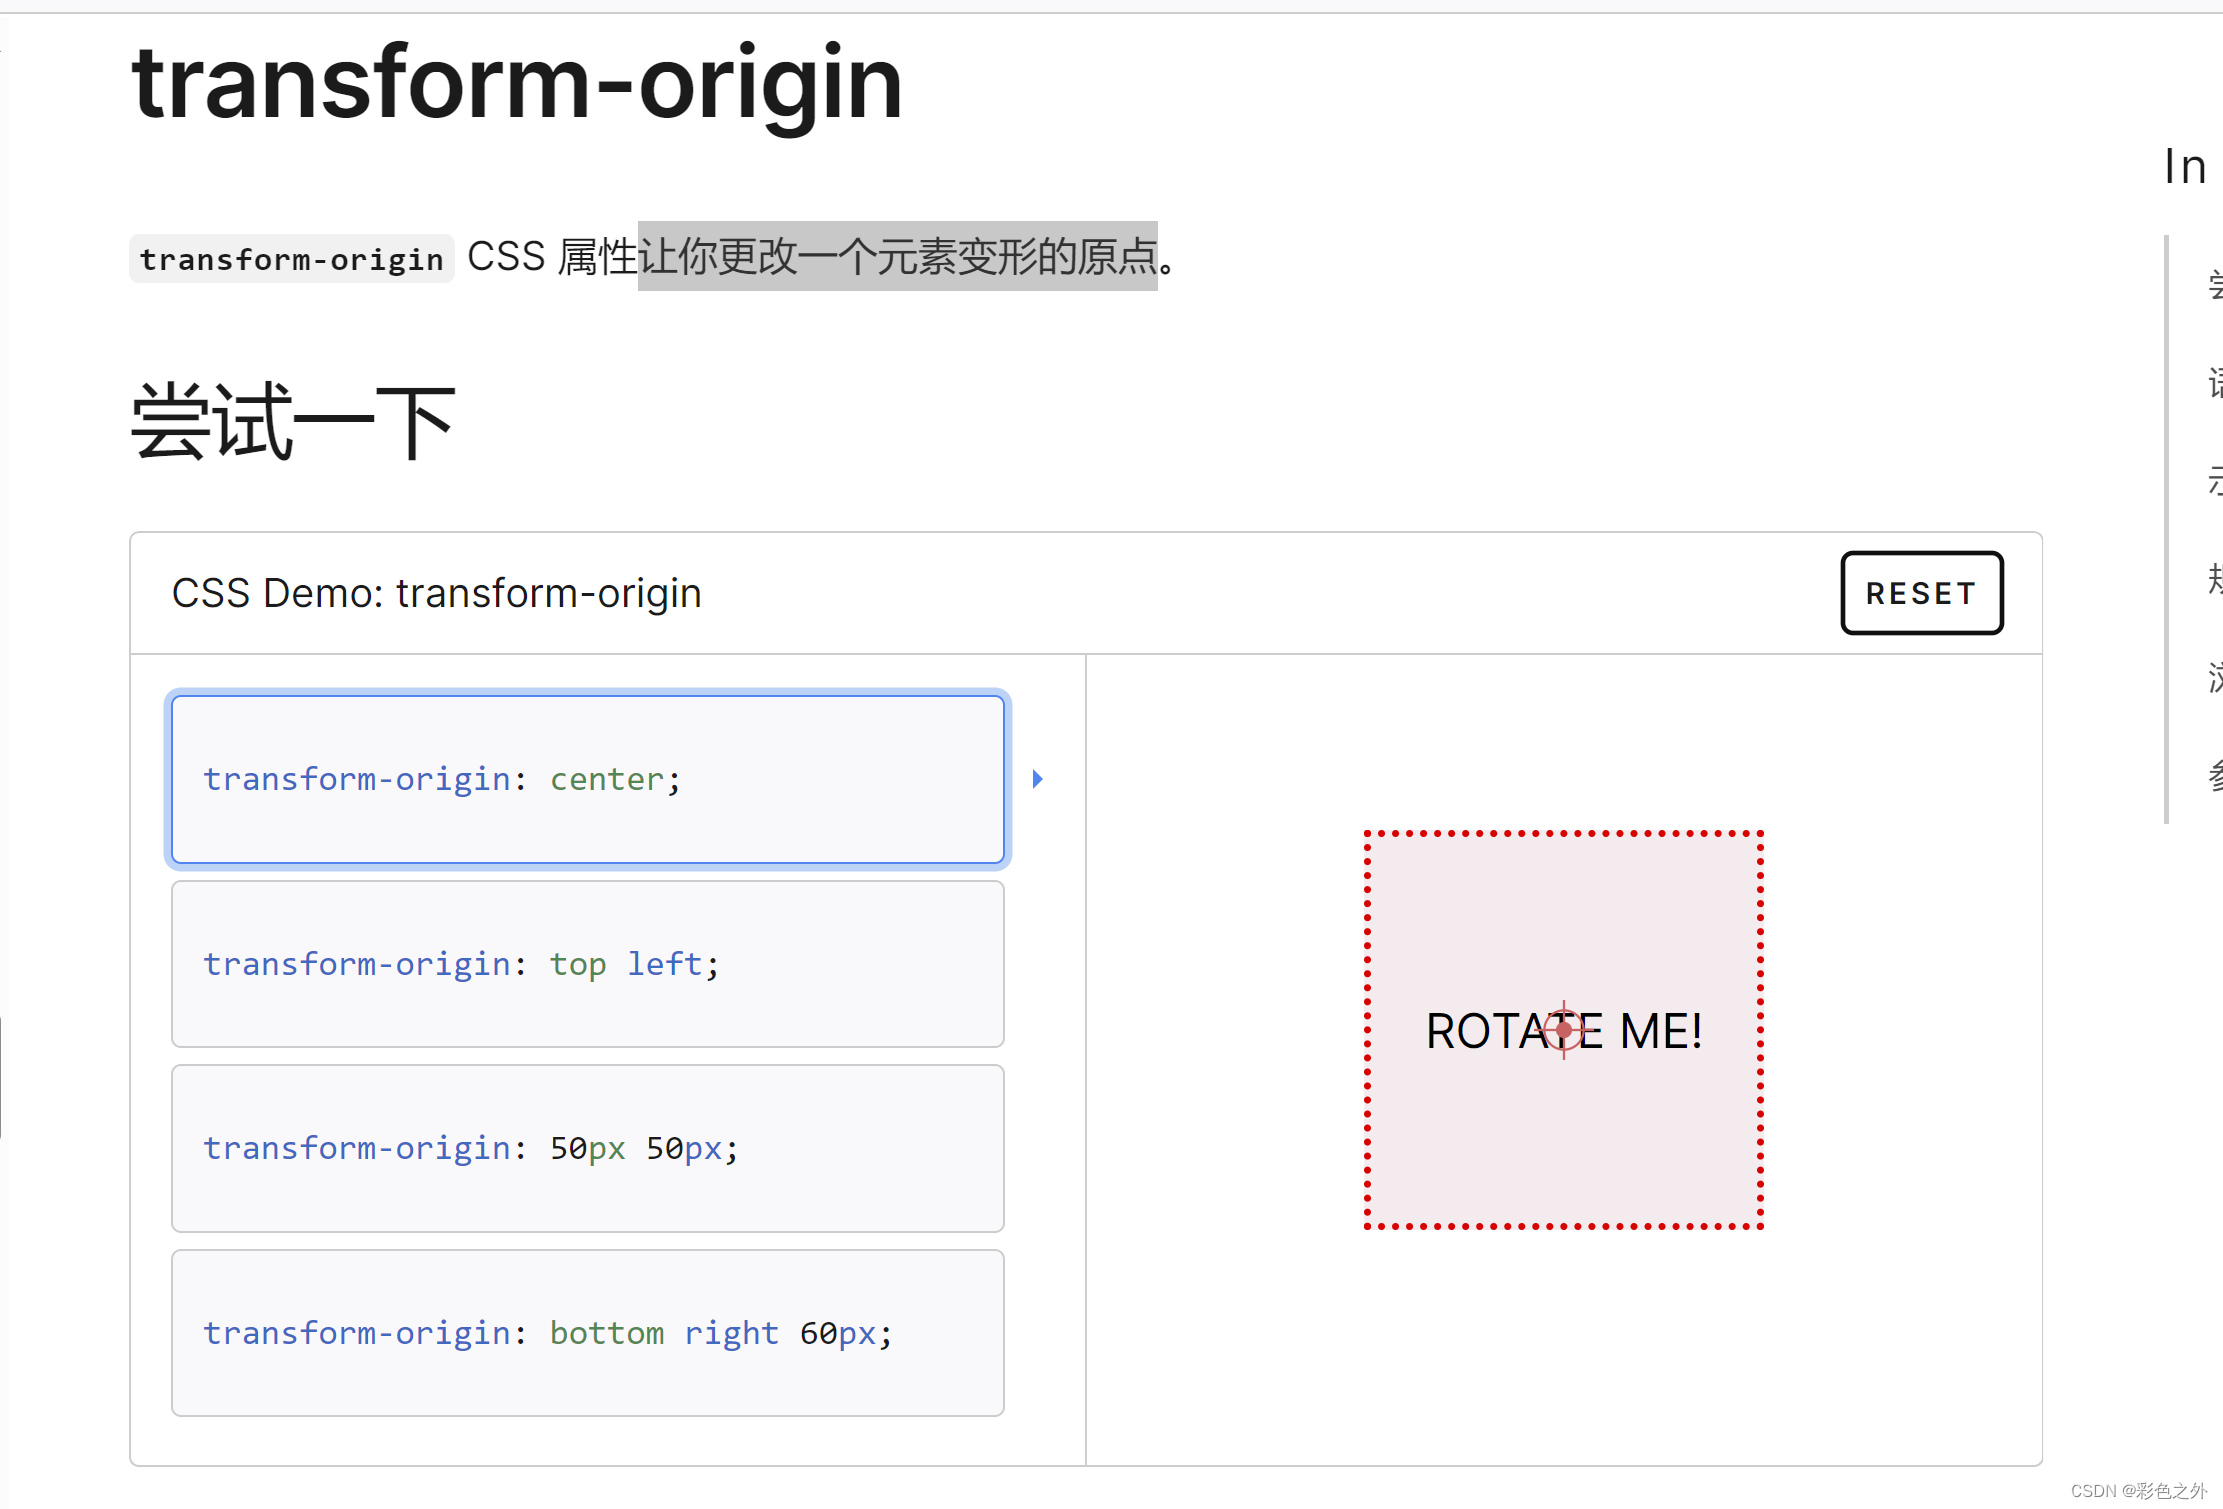This screenshot has width=2223, height=1509.
Task: Click the "In" sidebar heading
Action: point(2185,165)
